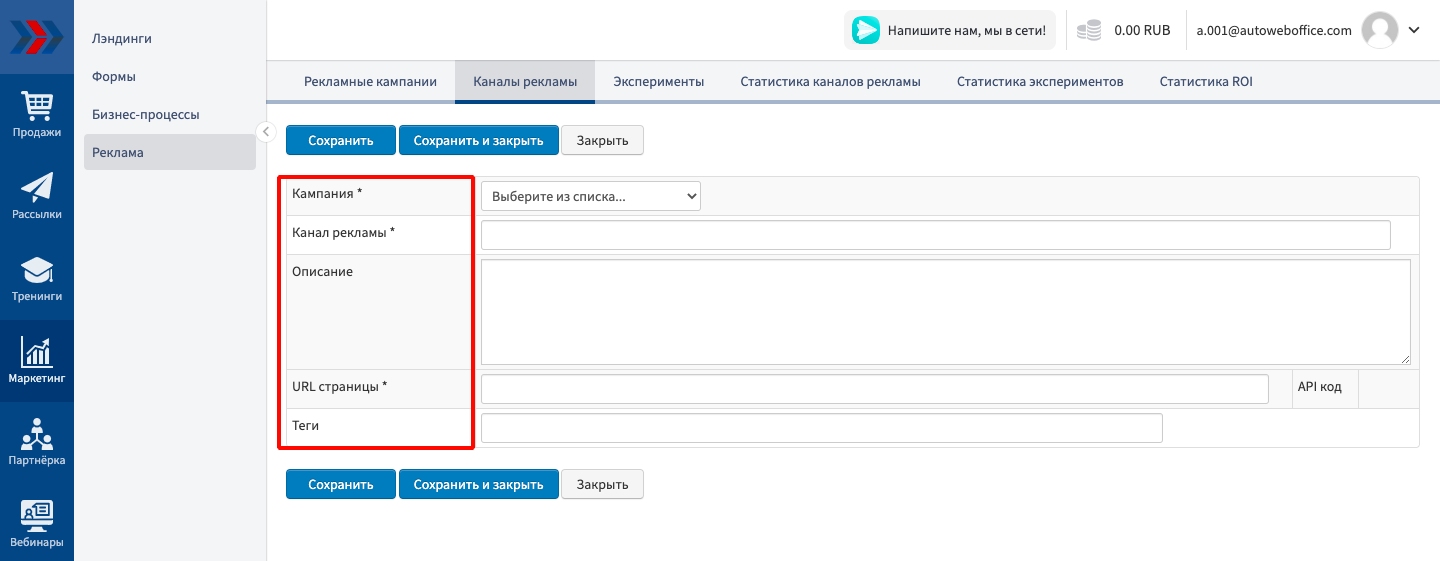The width and height of the screenshot is (1440, 561).
Task: Select the Маркетинг chart icon
Action: 36,360
